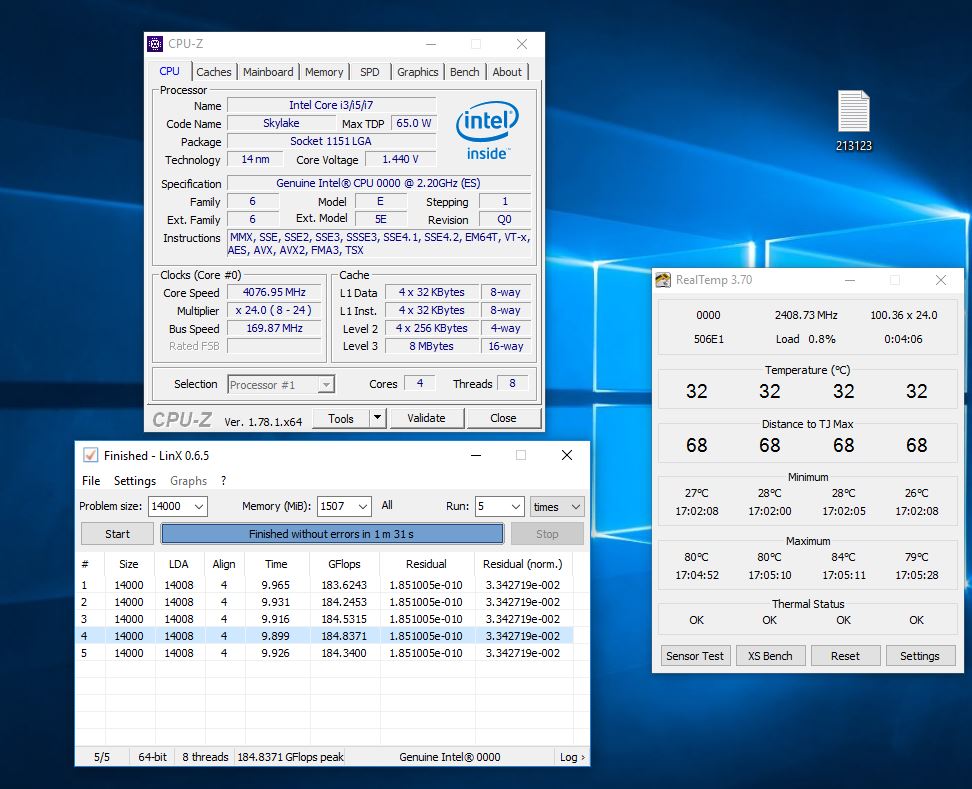The height and width of the screenshot is (789, 972).
Task: Click the Tools button in CPU-Z
Action: (x=341, y=418)
